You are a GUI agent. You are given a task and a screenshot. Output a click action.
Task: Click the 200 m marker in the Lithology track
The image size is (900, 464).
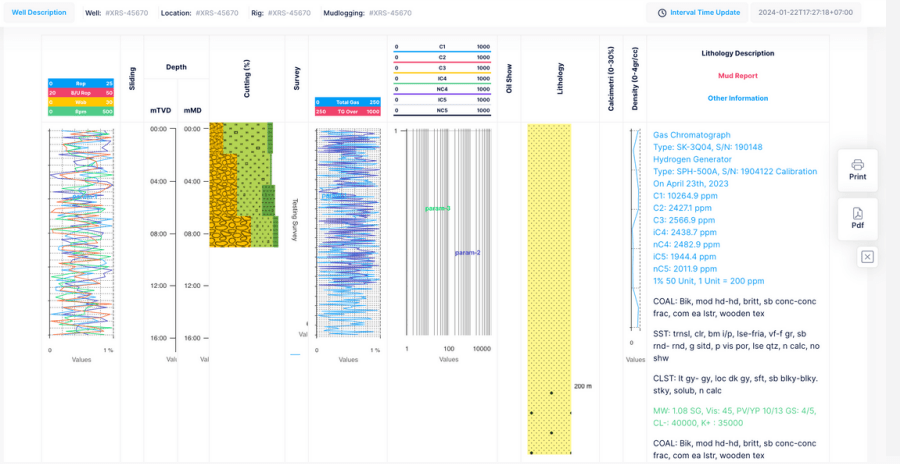pos(583,386)
